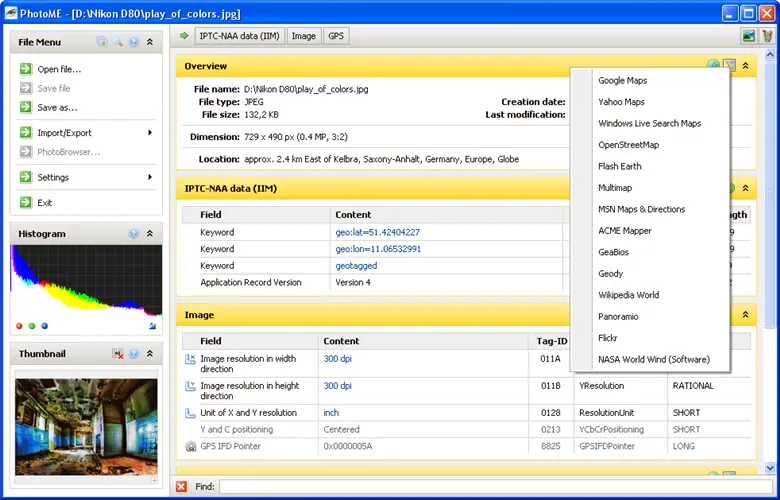This screenshot has height=500, width=780.
Task: Click the magnifier icon in File Menu header
Action: pyautogui.click(x=118, y=42)
